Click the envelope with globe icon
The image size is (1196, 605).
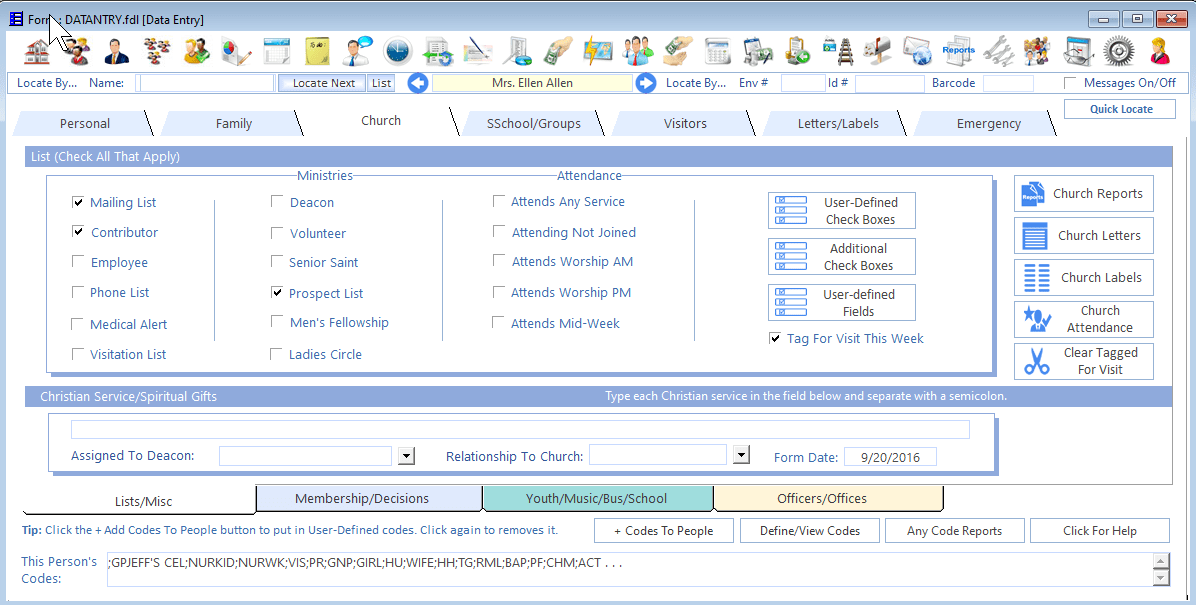point(918,52)
